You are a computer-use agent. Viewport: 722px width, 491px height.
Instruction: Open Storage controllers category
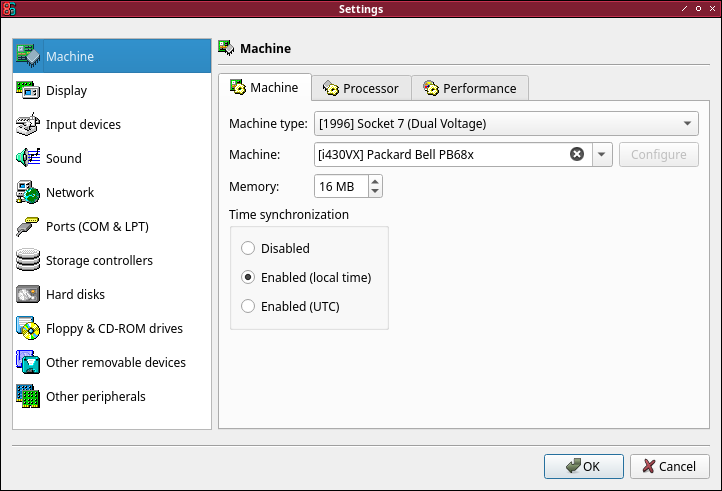coord(112,260)
